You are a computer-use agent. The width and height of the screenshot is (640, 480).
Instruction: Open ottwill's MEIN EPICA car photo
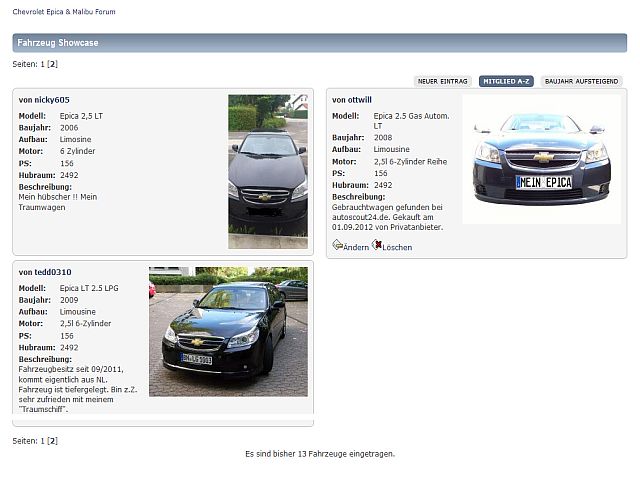click(542, 159)
